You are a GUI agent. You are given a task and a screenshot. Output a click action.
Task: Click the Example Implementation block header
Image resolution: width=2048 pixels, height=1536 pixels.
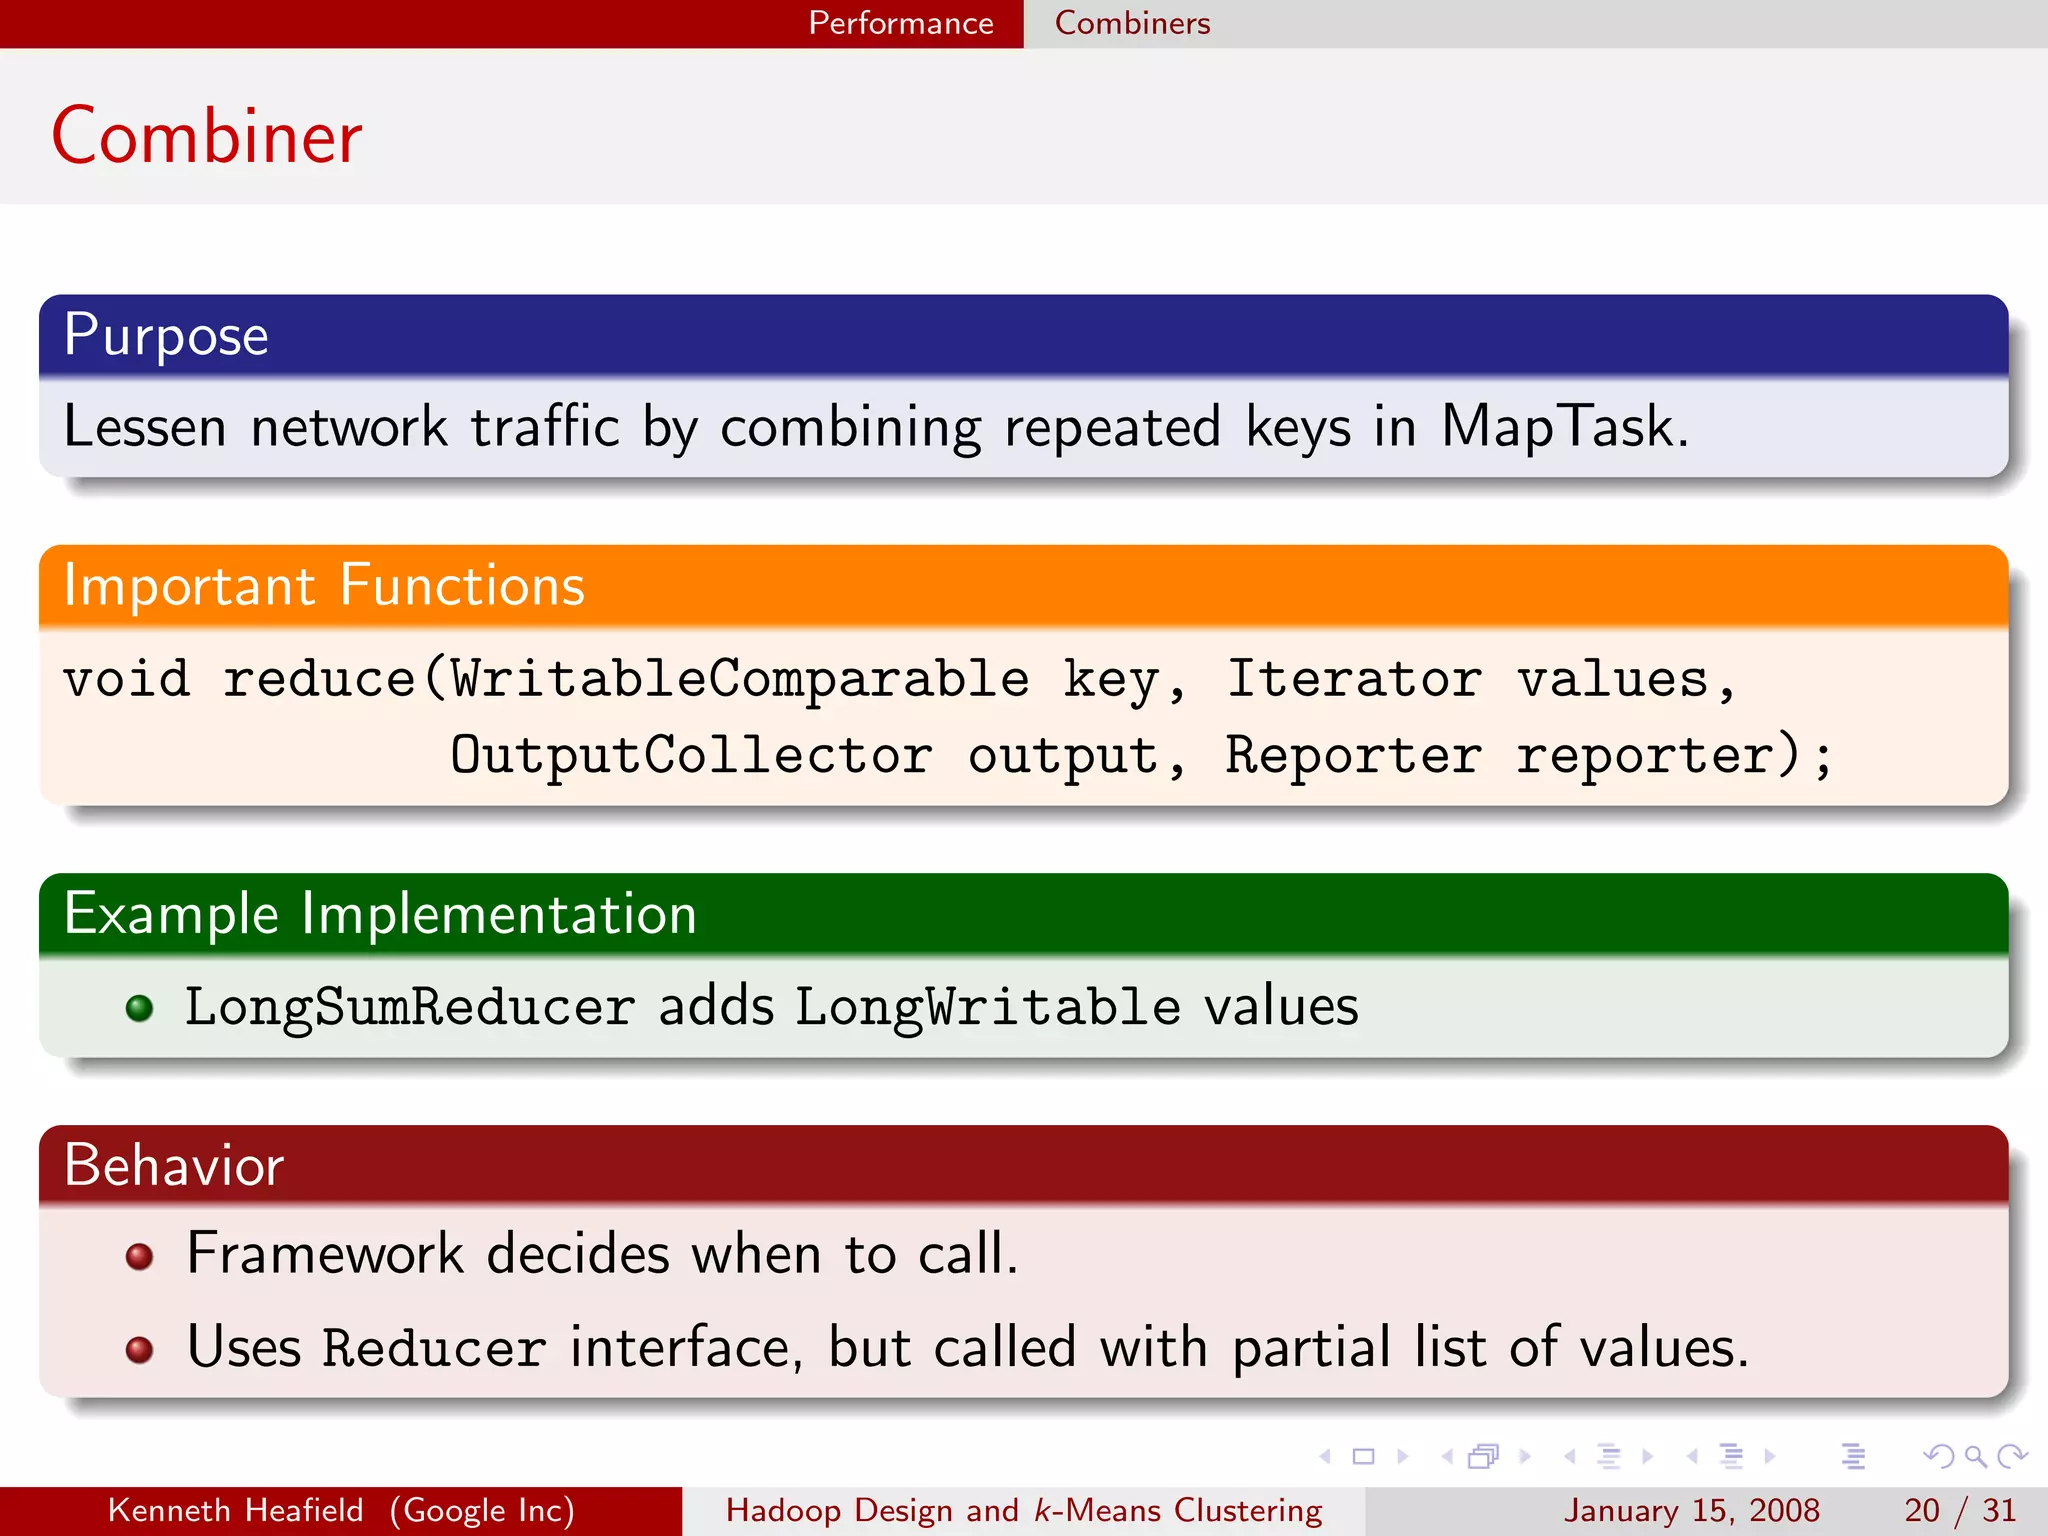[x=1023, y=913]
